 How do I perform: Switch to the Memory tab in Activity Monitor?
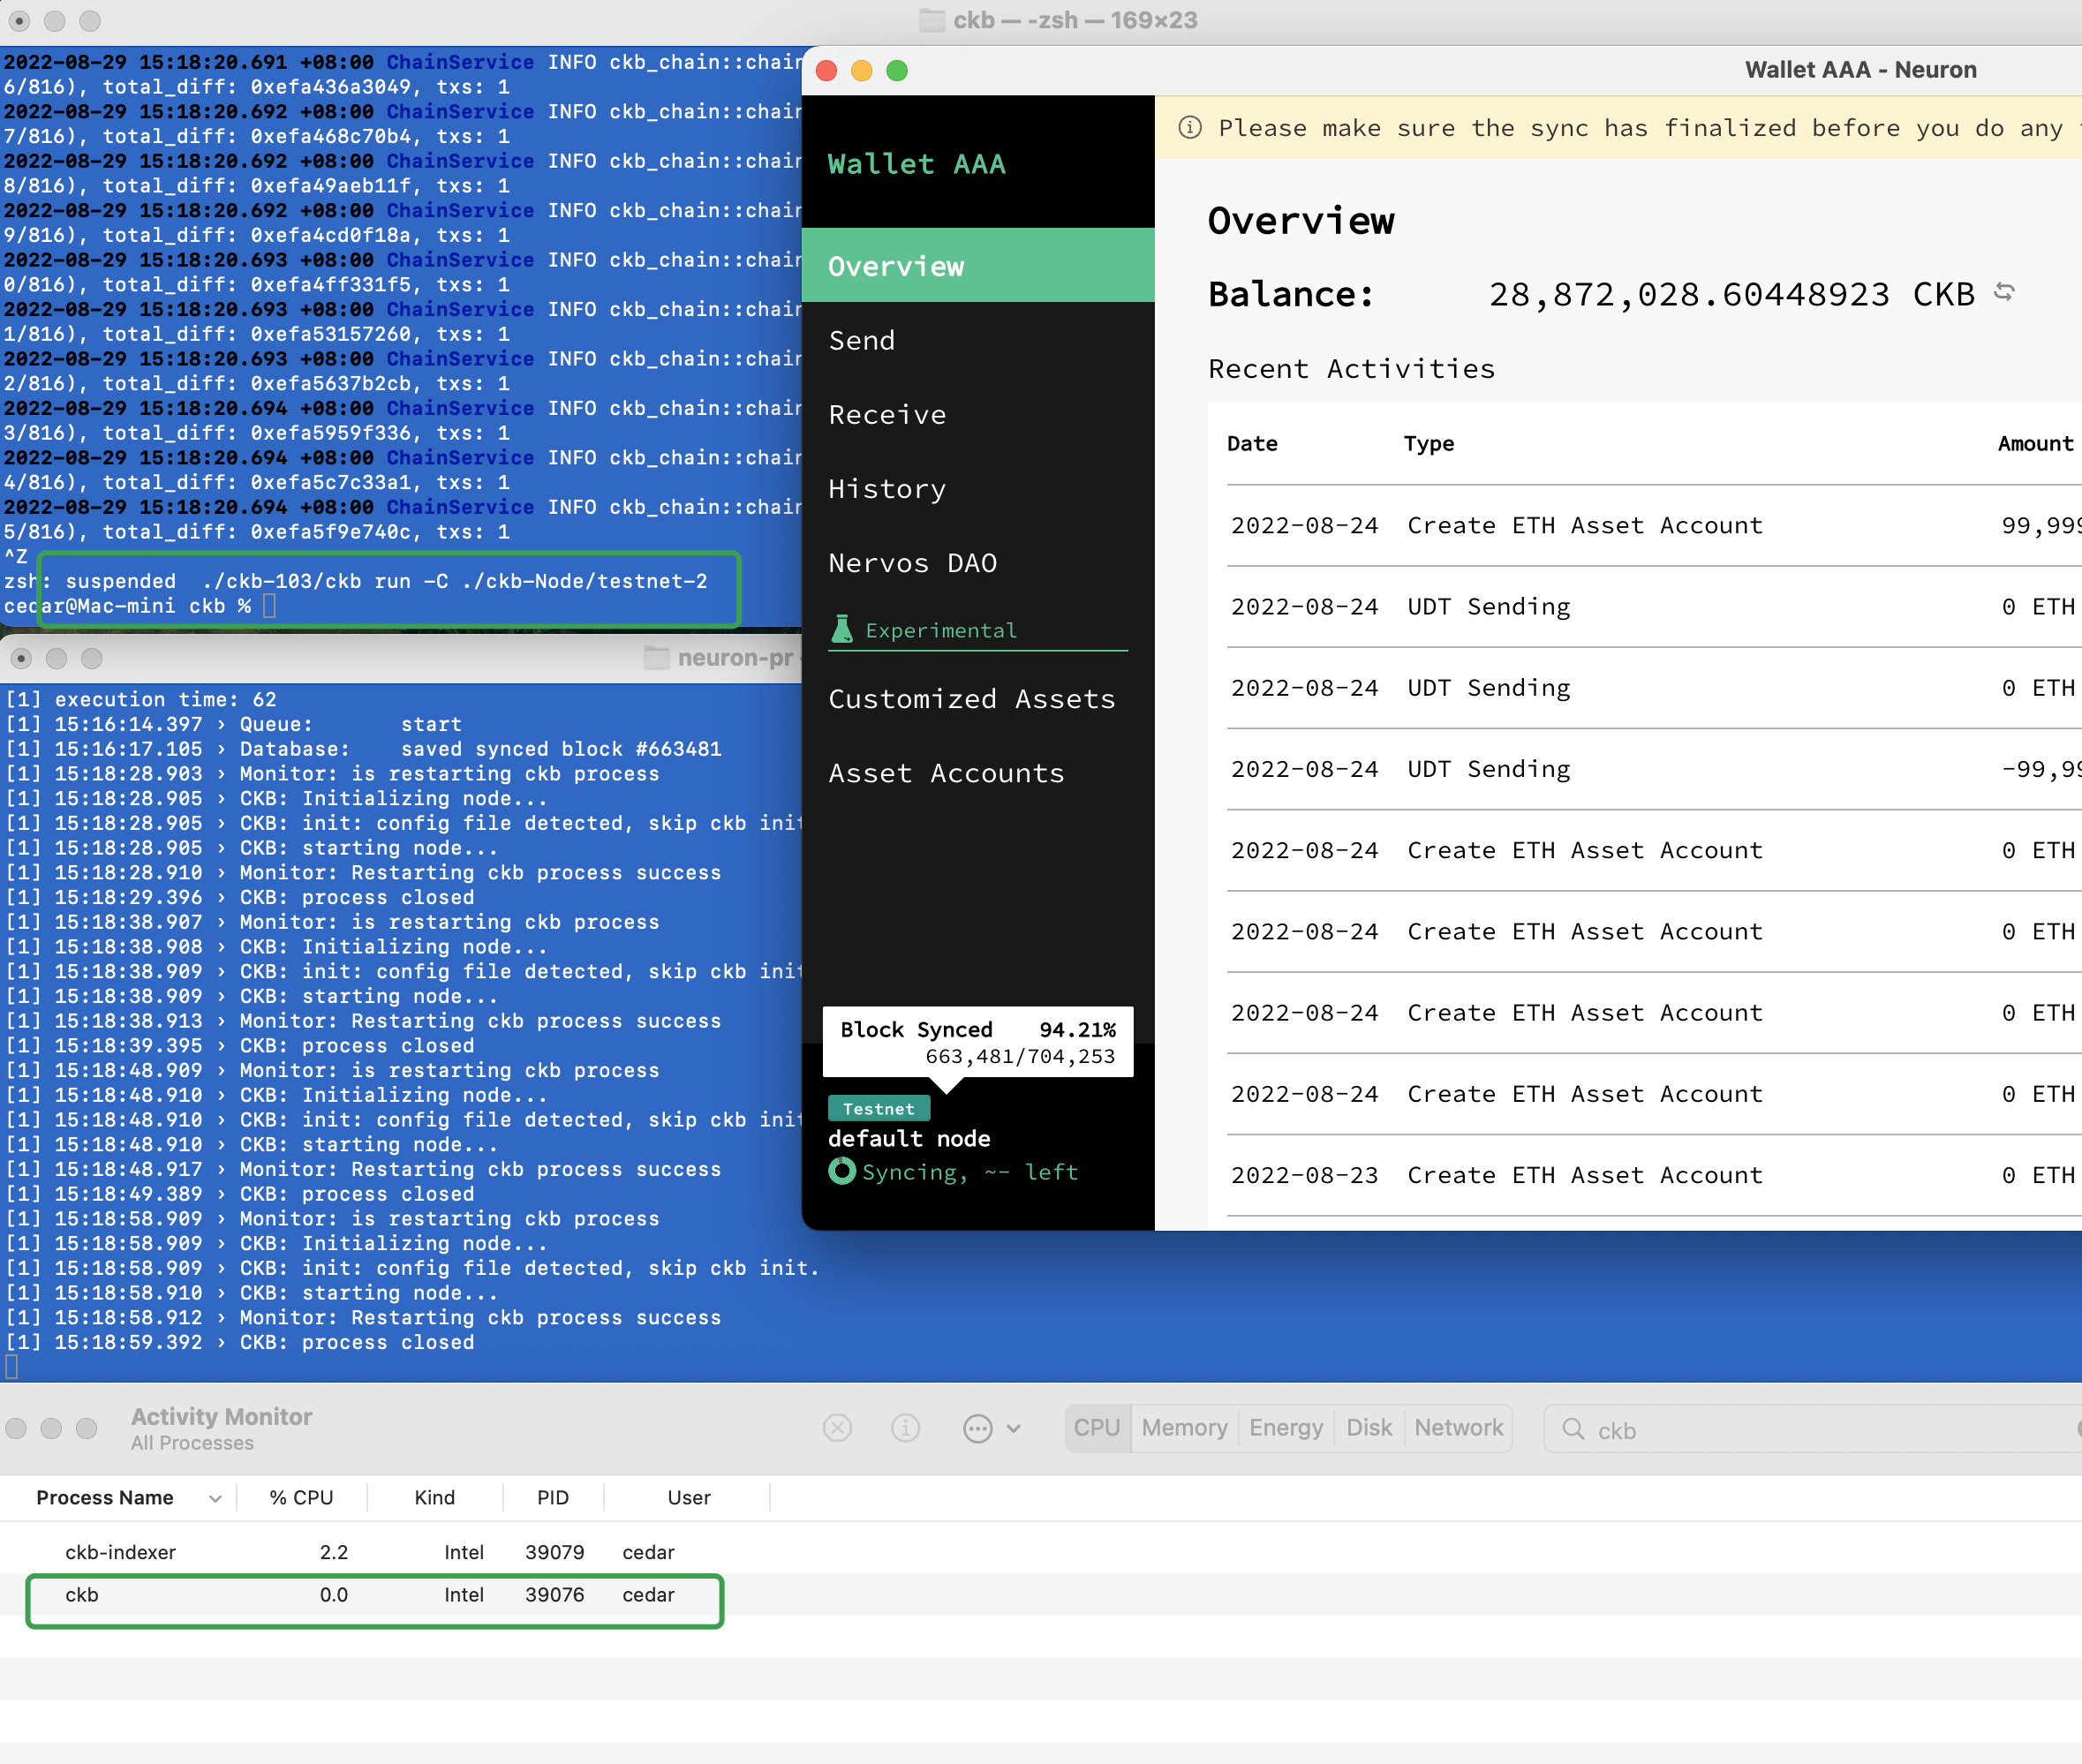coord(1184,1428)
